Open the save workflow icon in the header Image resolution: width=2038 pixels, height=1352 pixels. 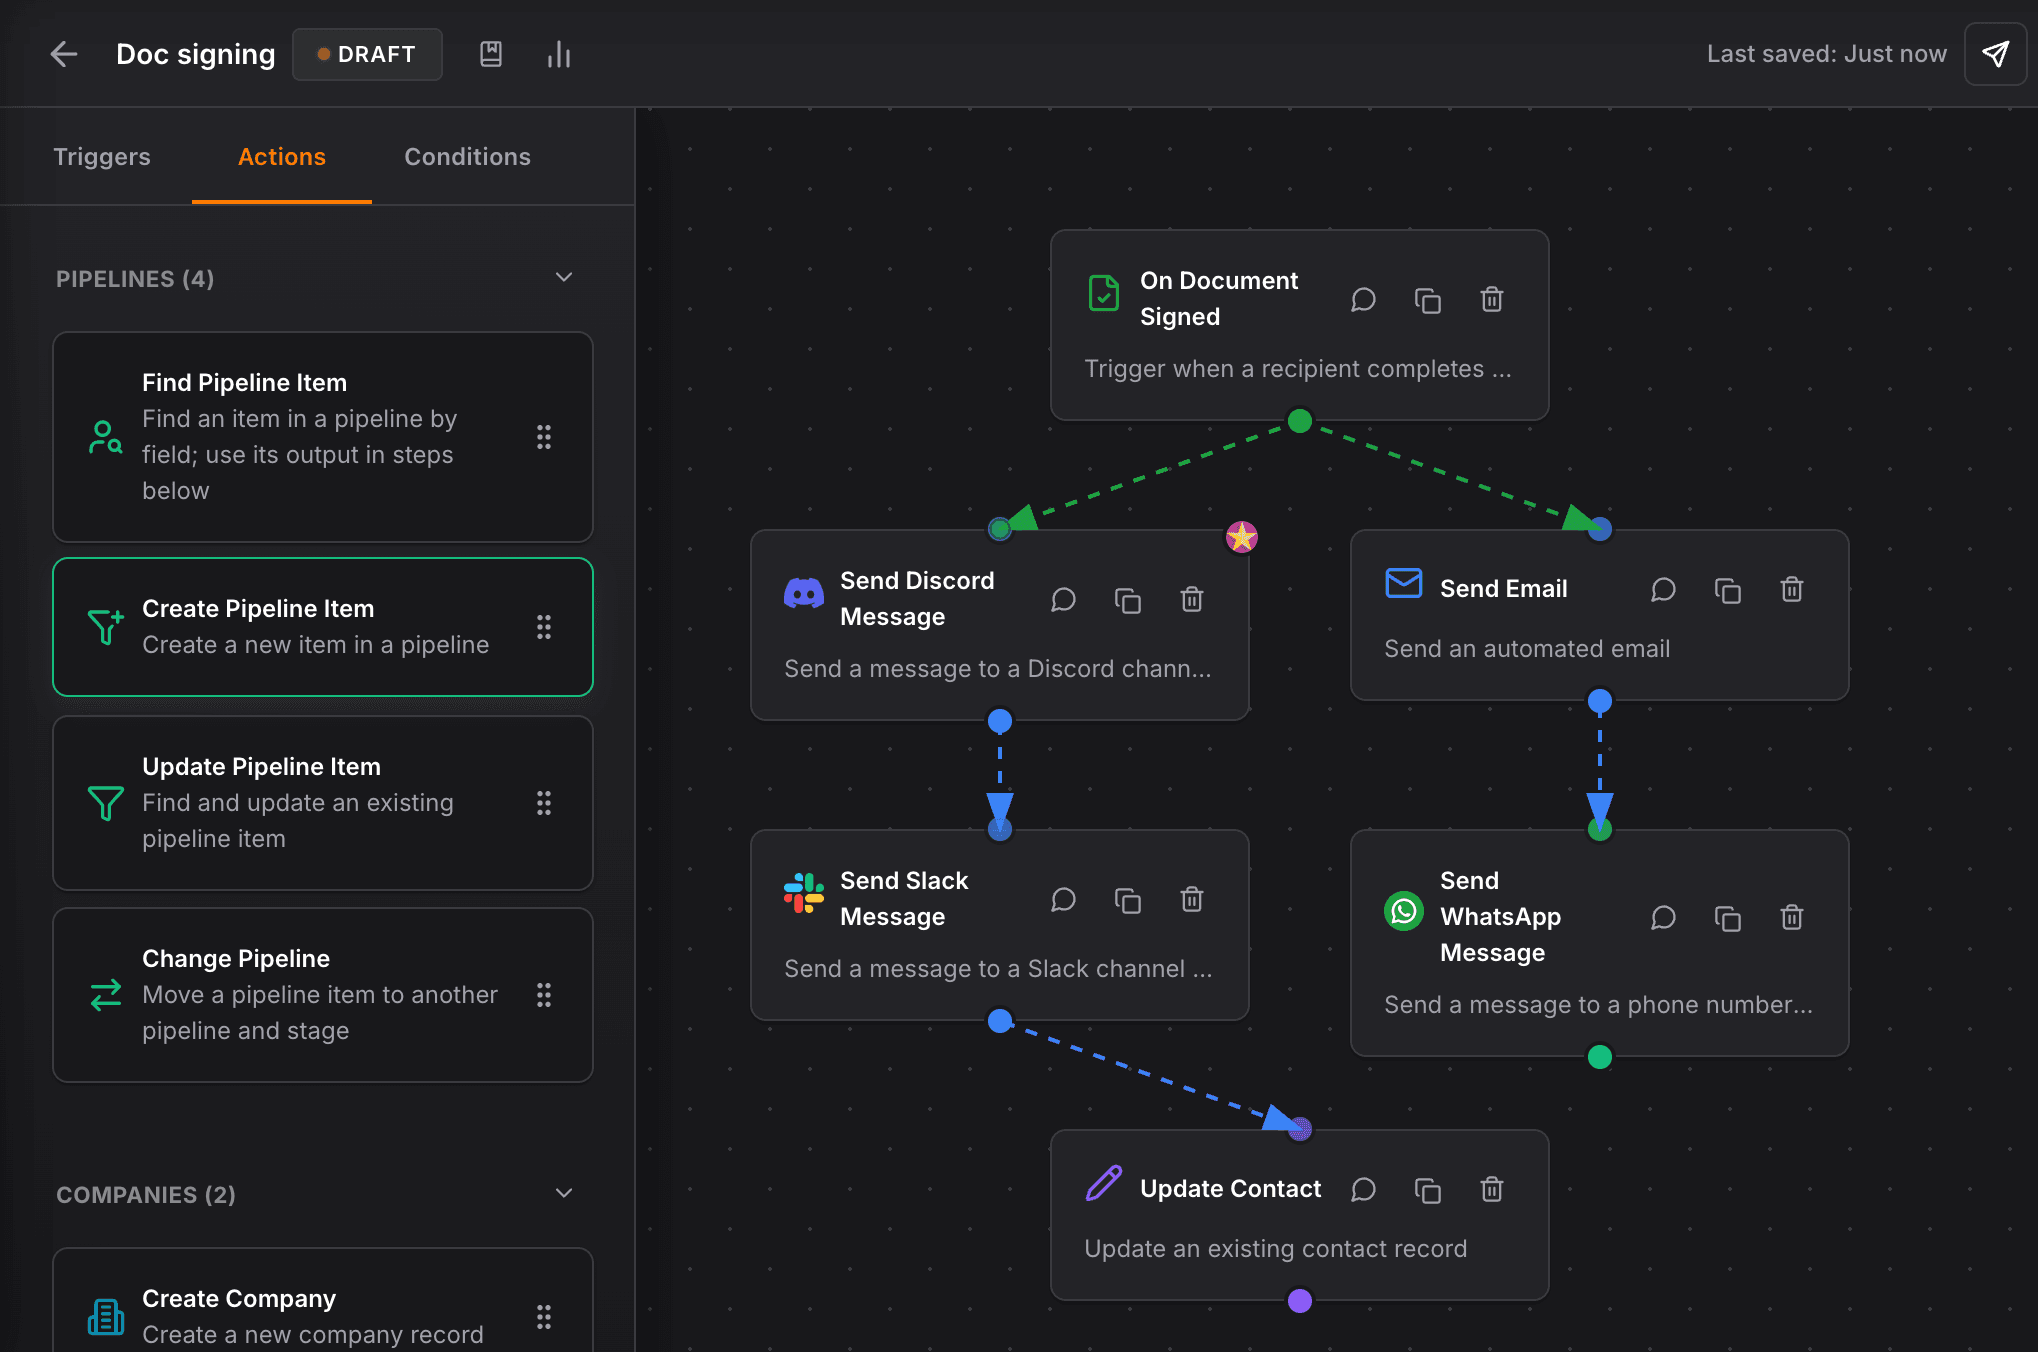point(491,54)
